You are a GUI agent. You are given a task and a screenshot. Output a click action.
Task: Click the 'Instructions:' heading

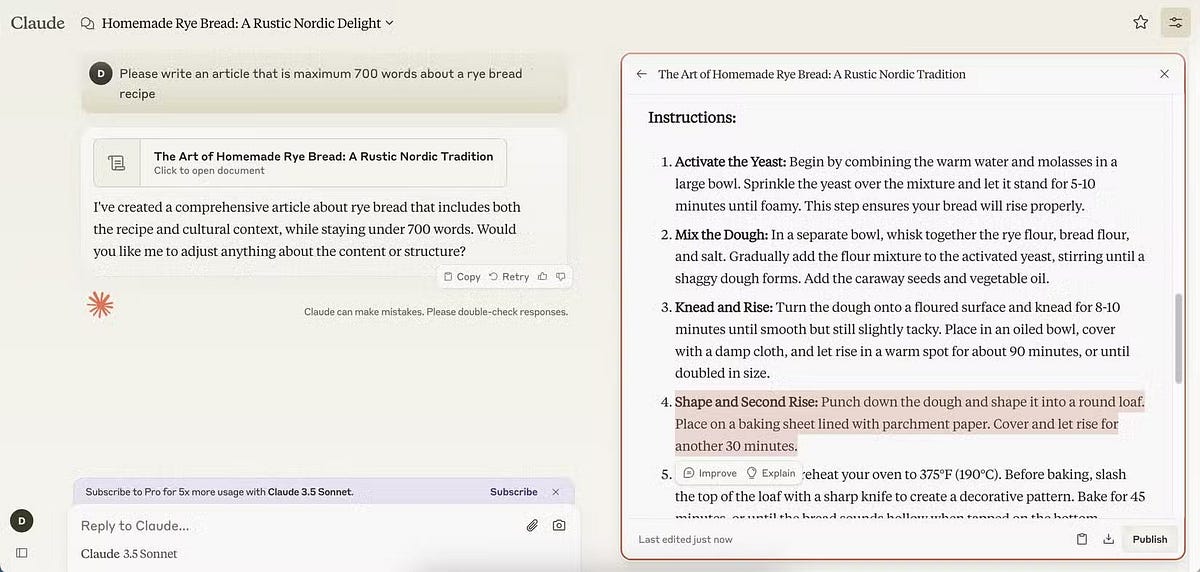tap(692, 117)
